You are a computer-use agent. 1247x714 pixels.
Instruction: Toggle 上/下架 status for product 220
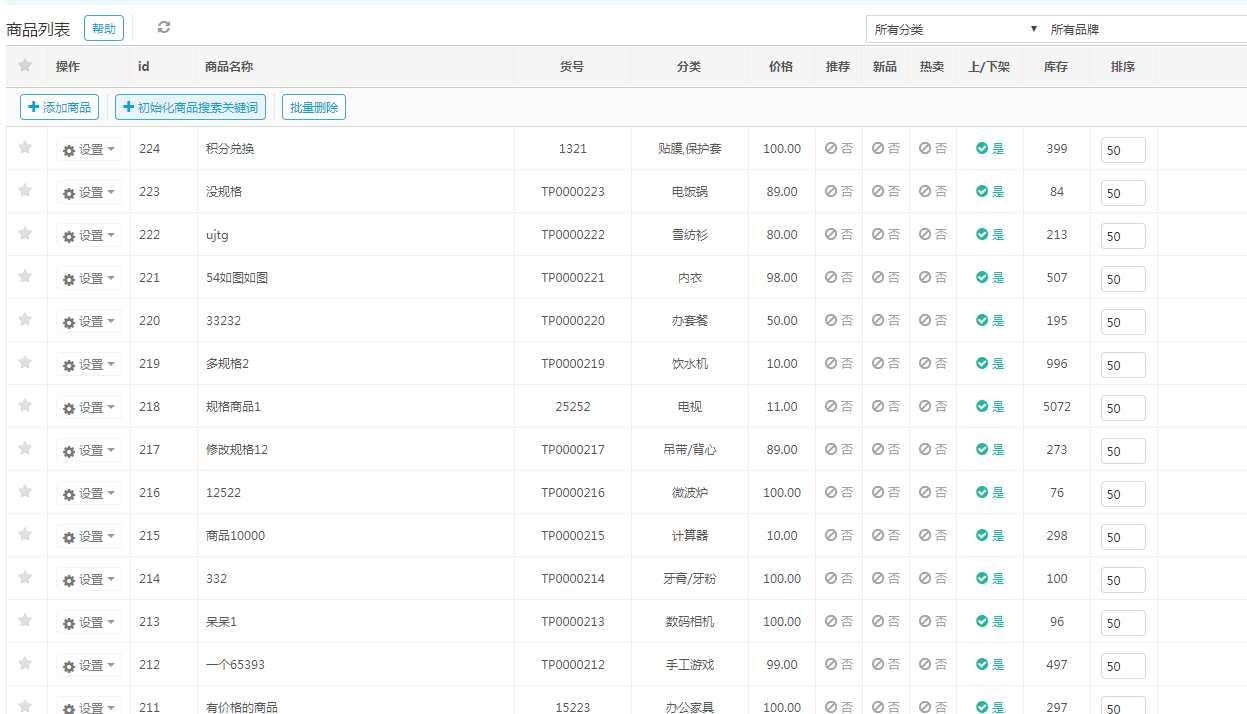tap(989, 321)
